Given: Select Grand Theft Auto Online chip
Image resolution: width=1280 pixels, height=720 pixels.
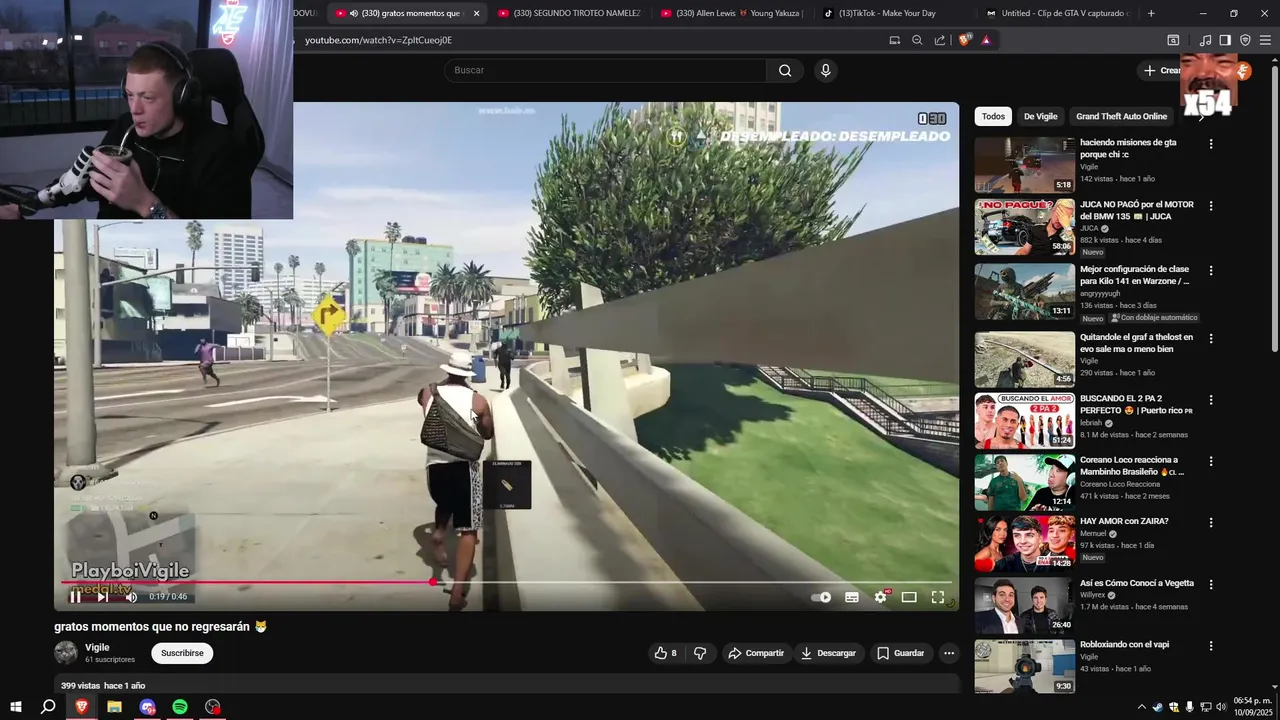Looking at the screenshot, I should coord(1121,116).
